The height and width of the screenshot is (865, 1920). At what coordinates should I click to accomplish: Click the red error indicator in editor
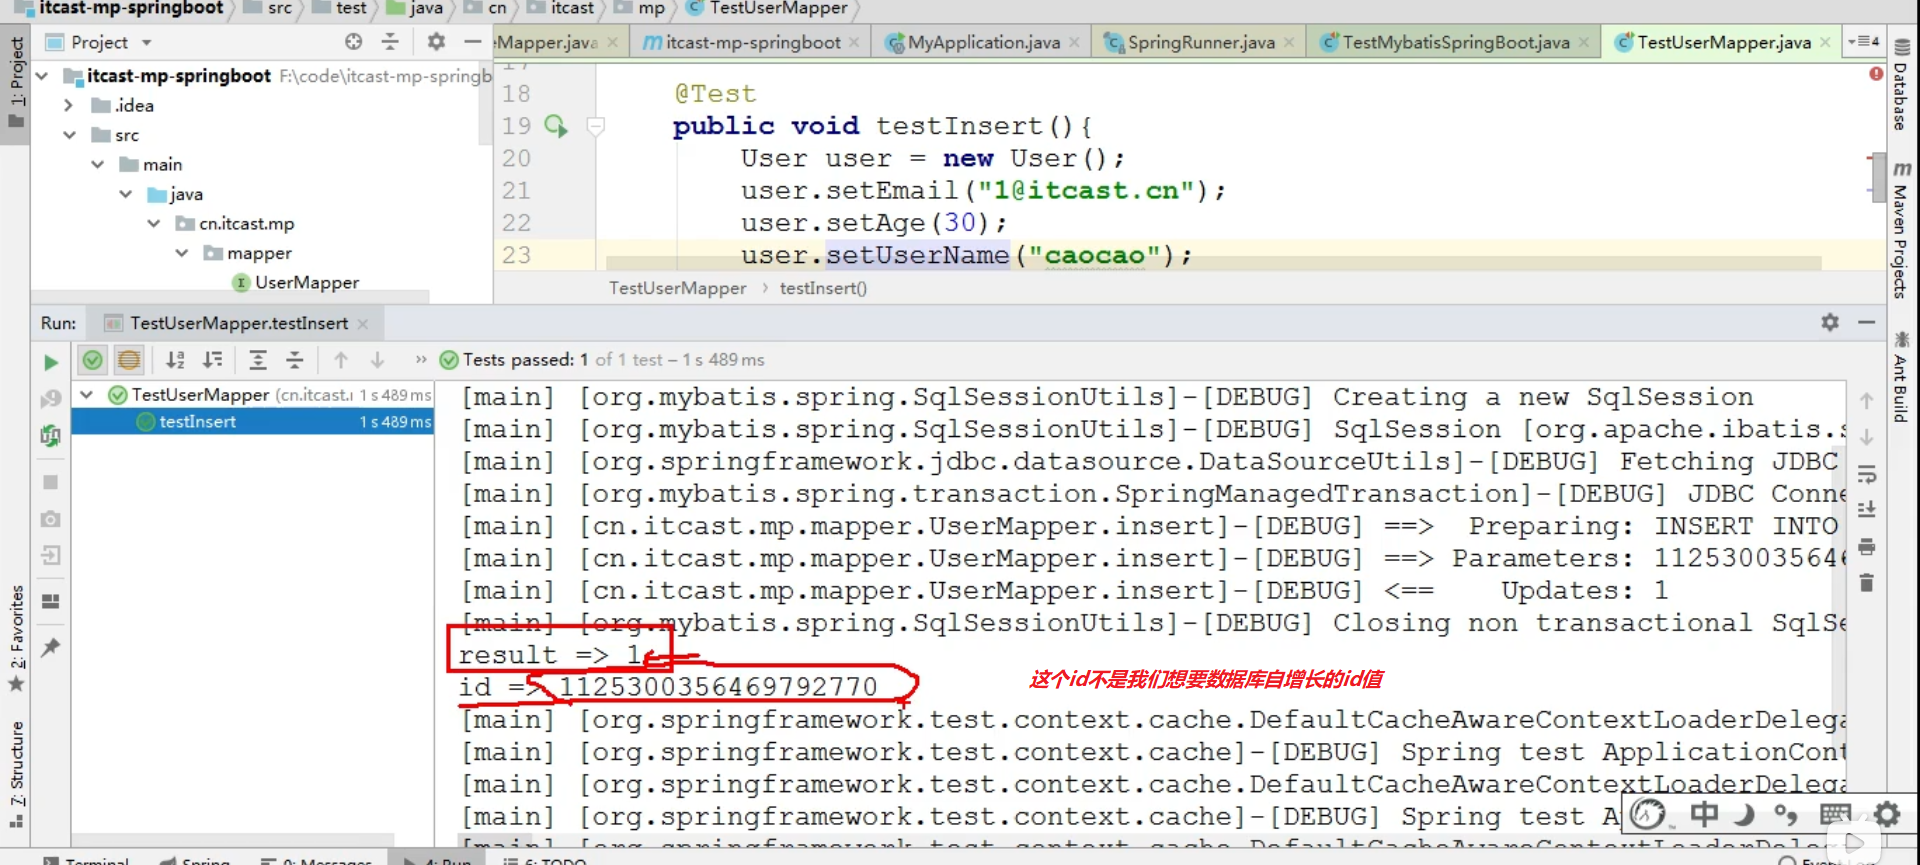click(1876, 73)
